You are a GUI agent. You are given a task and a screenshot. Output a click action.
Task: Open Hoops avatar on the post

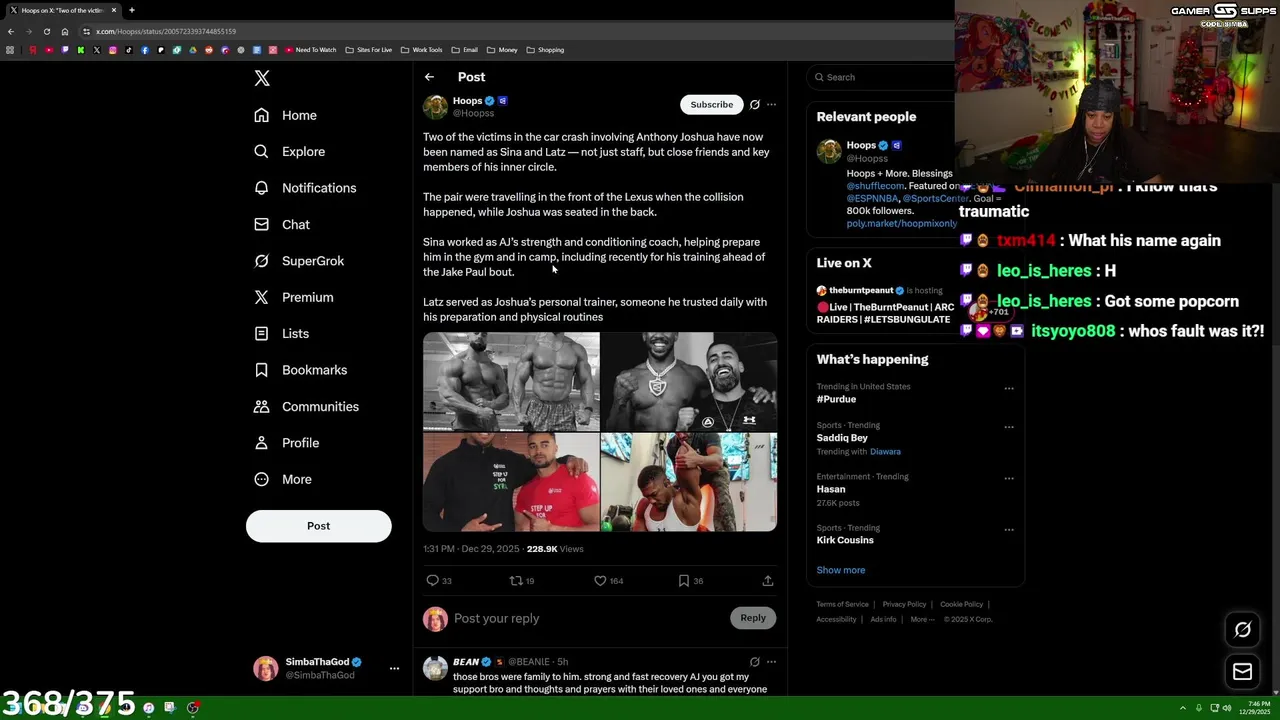435,106
